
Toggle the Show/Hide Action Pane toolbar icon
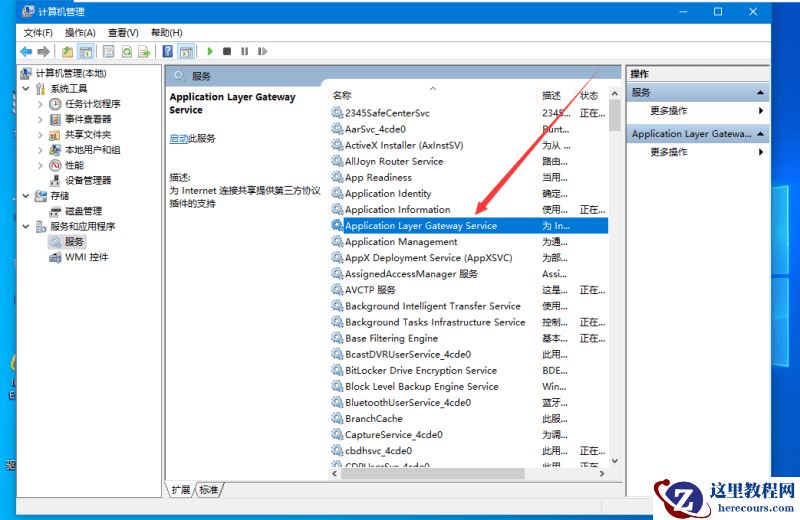point(186,52)
